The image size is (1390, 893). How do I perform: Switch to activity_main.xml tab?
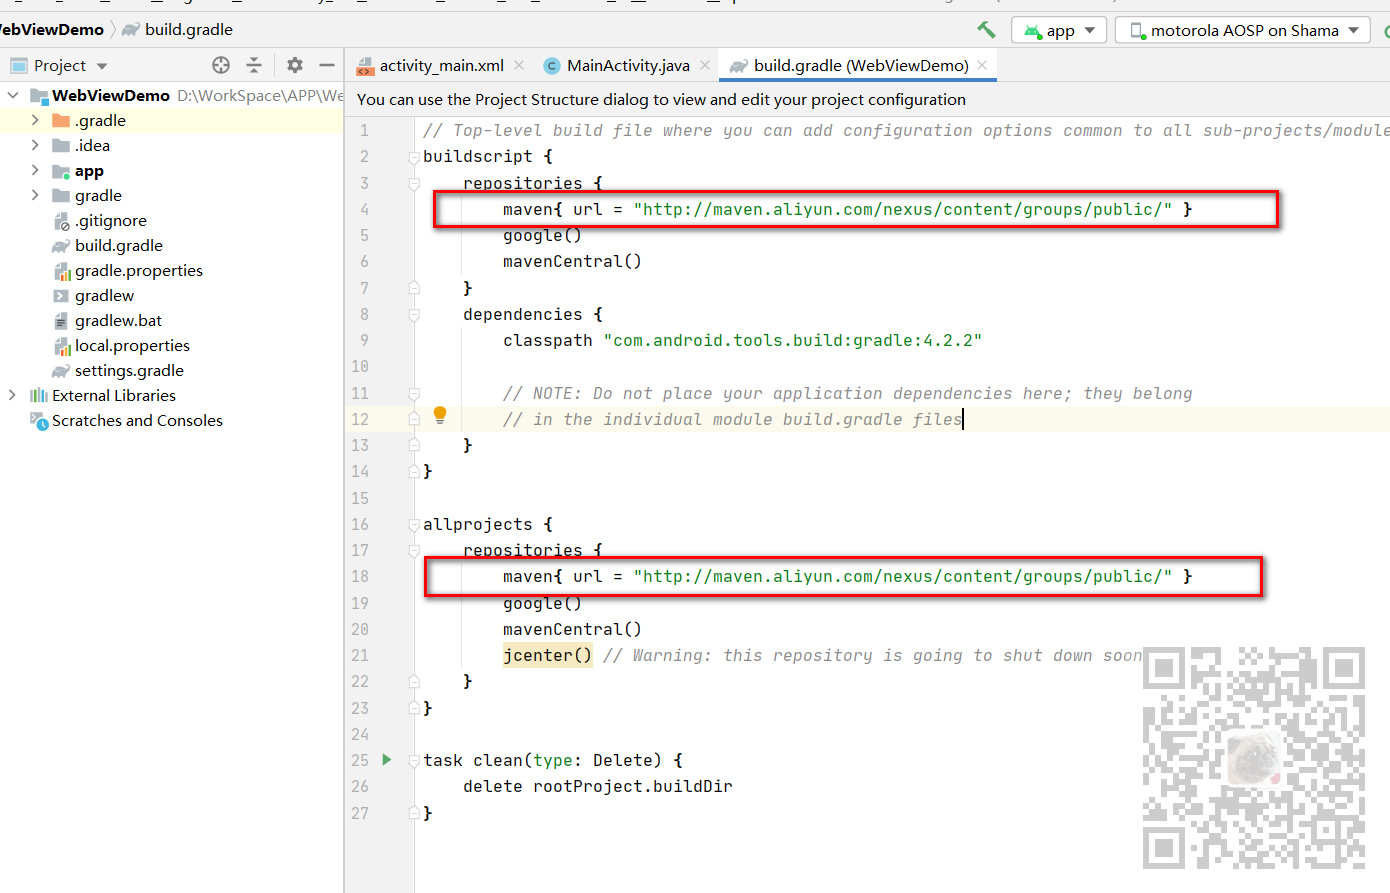[441, 65]
